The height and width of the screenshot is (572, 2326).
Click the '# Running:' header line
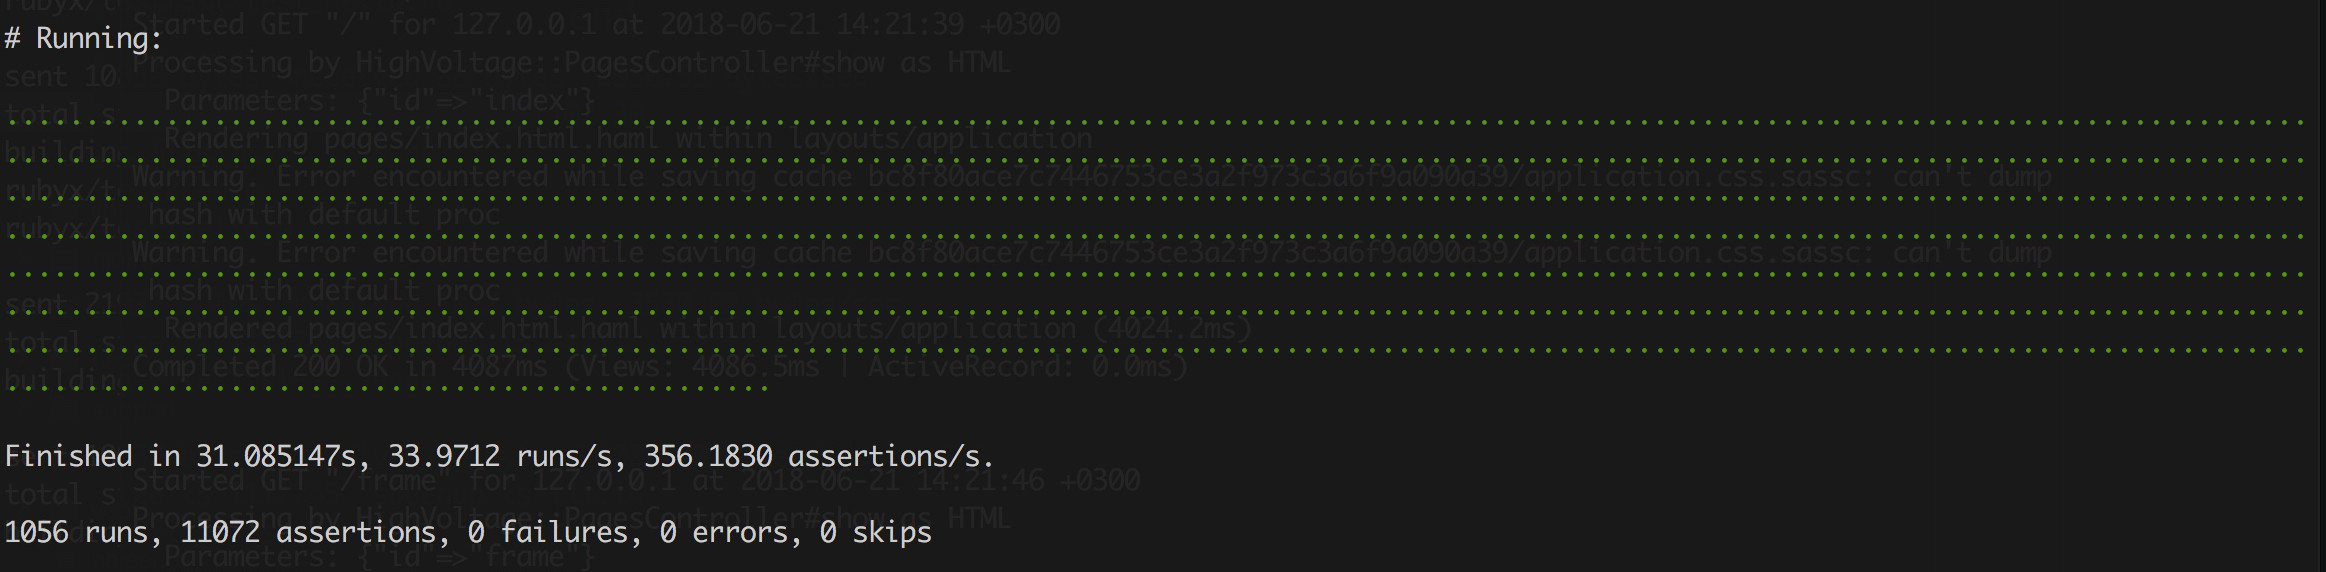[83, 39]
